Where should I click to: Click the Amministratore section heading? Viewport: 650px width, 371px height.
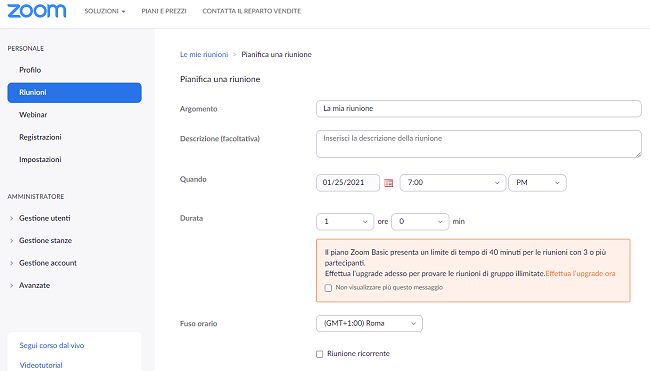[x=36, y=196]
